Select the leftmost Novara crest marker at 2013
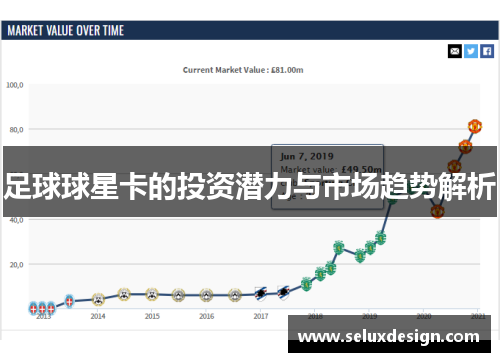 click(x=33, y=309)
